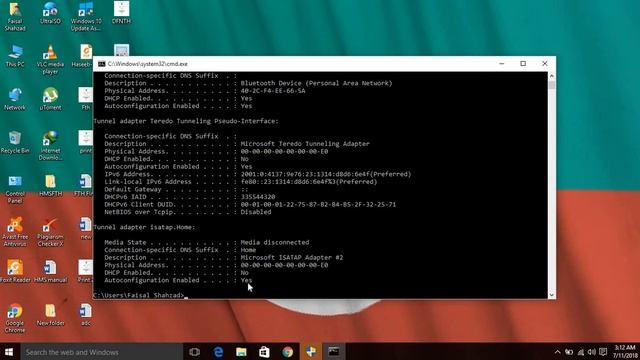Click the cmd vertical scrollbar thumb
This screenshot has width=640, height=360.
pyautogui.click(x=552, y=84)
